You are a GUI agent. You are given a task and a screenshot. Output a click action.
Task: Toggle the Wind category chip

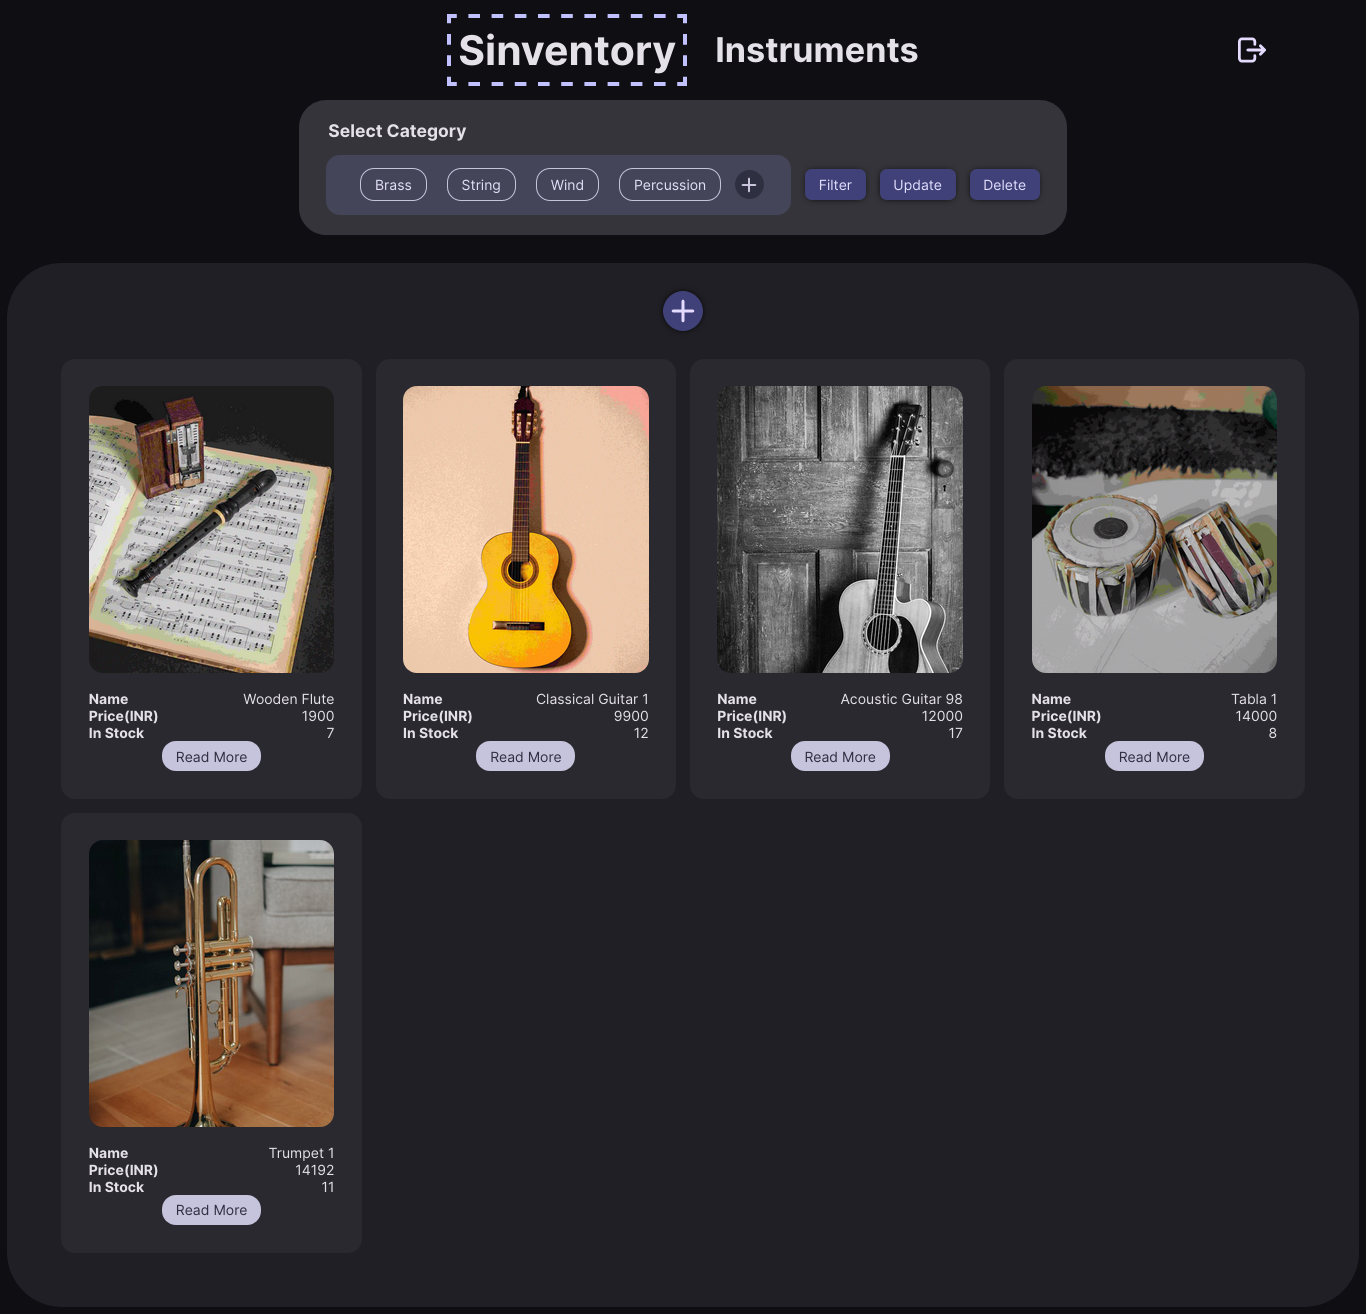pyautogui.click(x=567, y=185)
